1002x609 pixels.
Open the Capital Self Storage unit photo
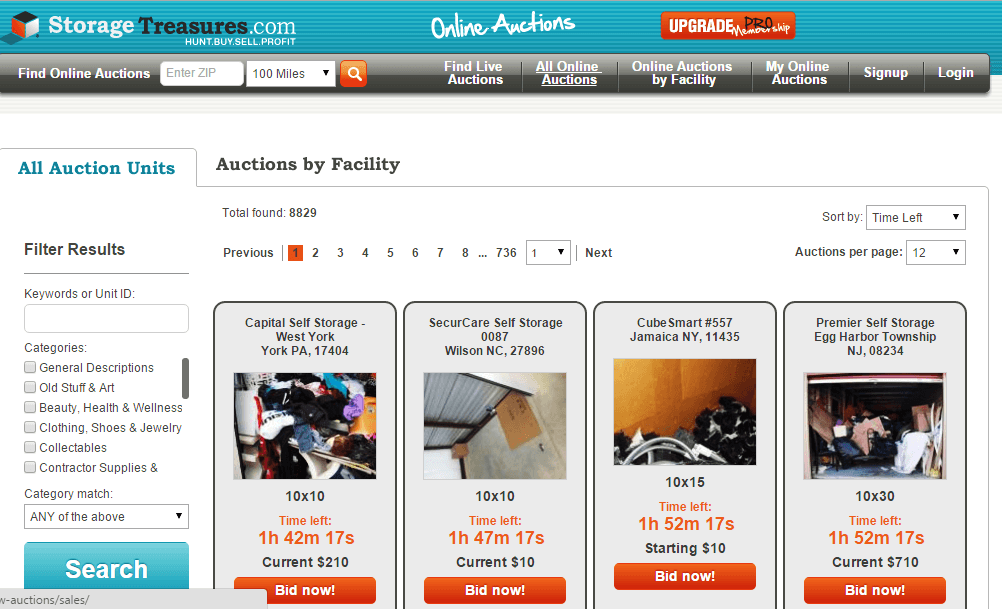pos(305,426)
